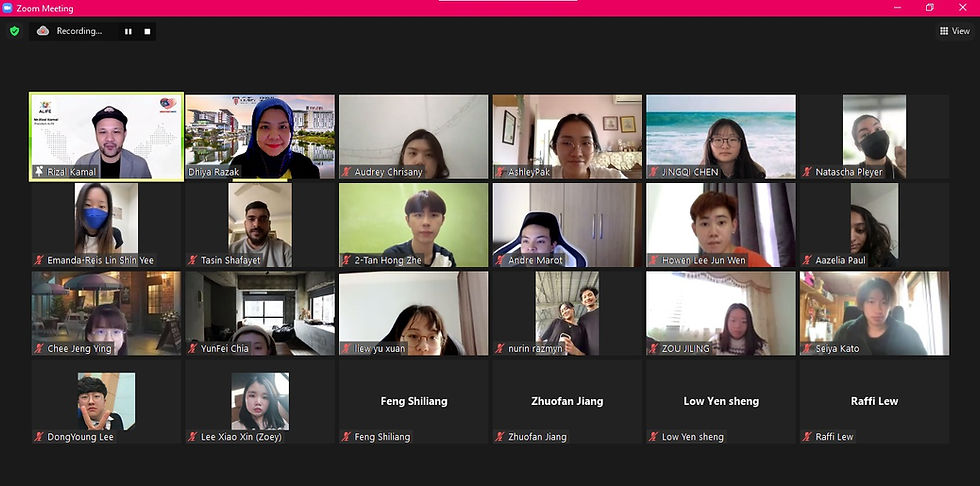Select nurin razmyn's video tile

[567, 314]
